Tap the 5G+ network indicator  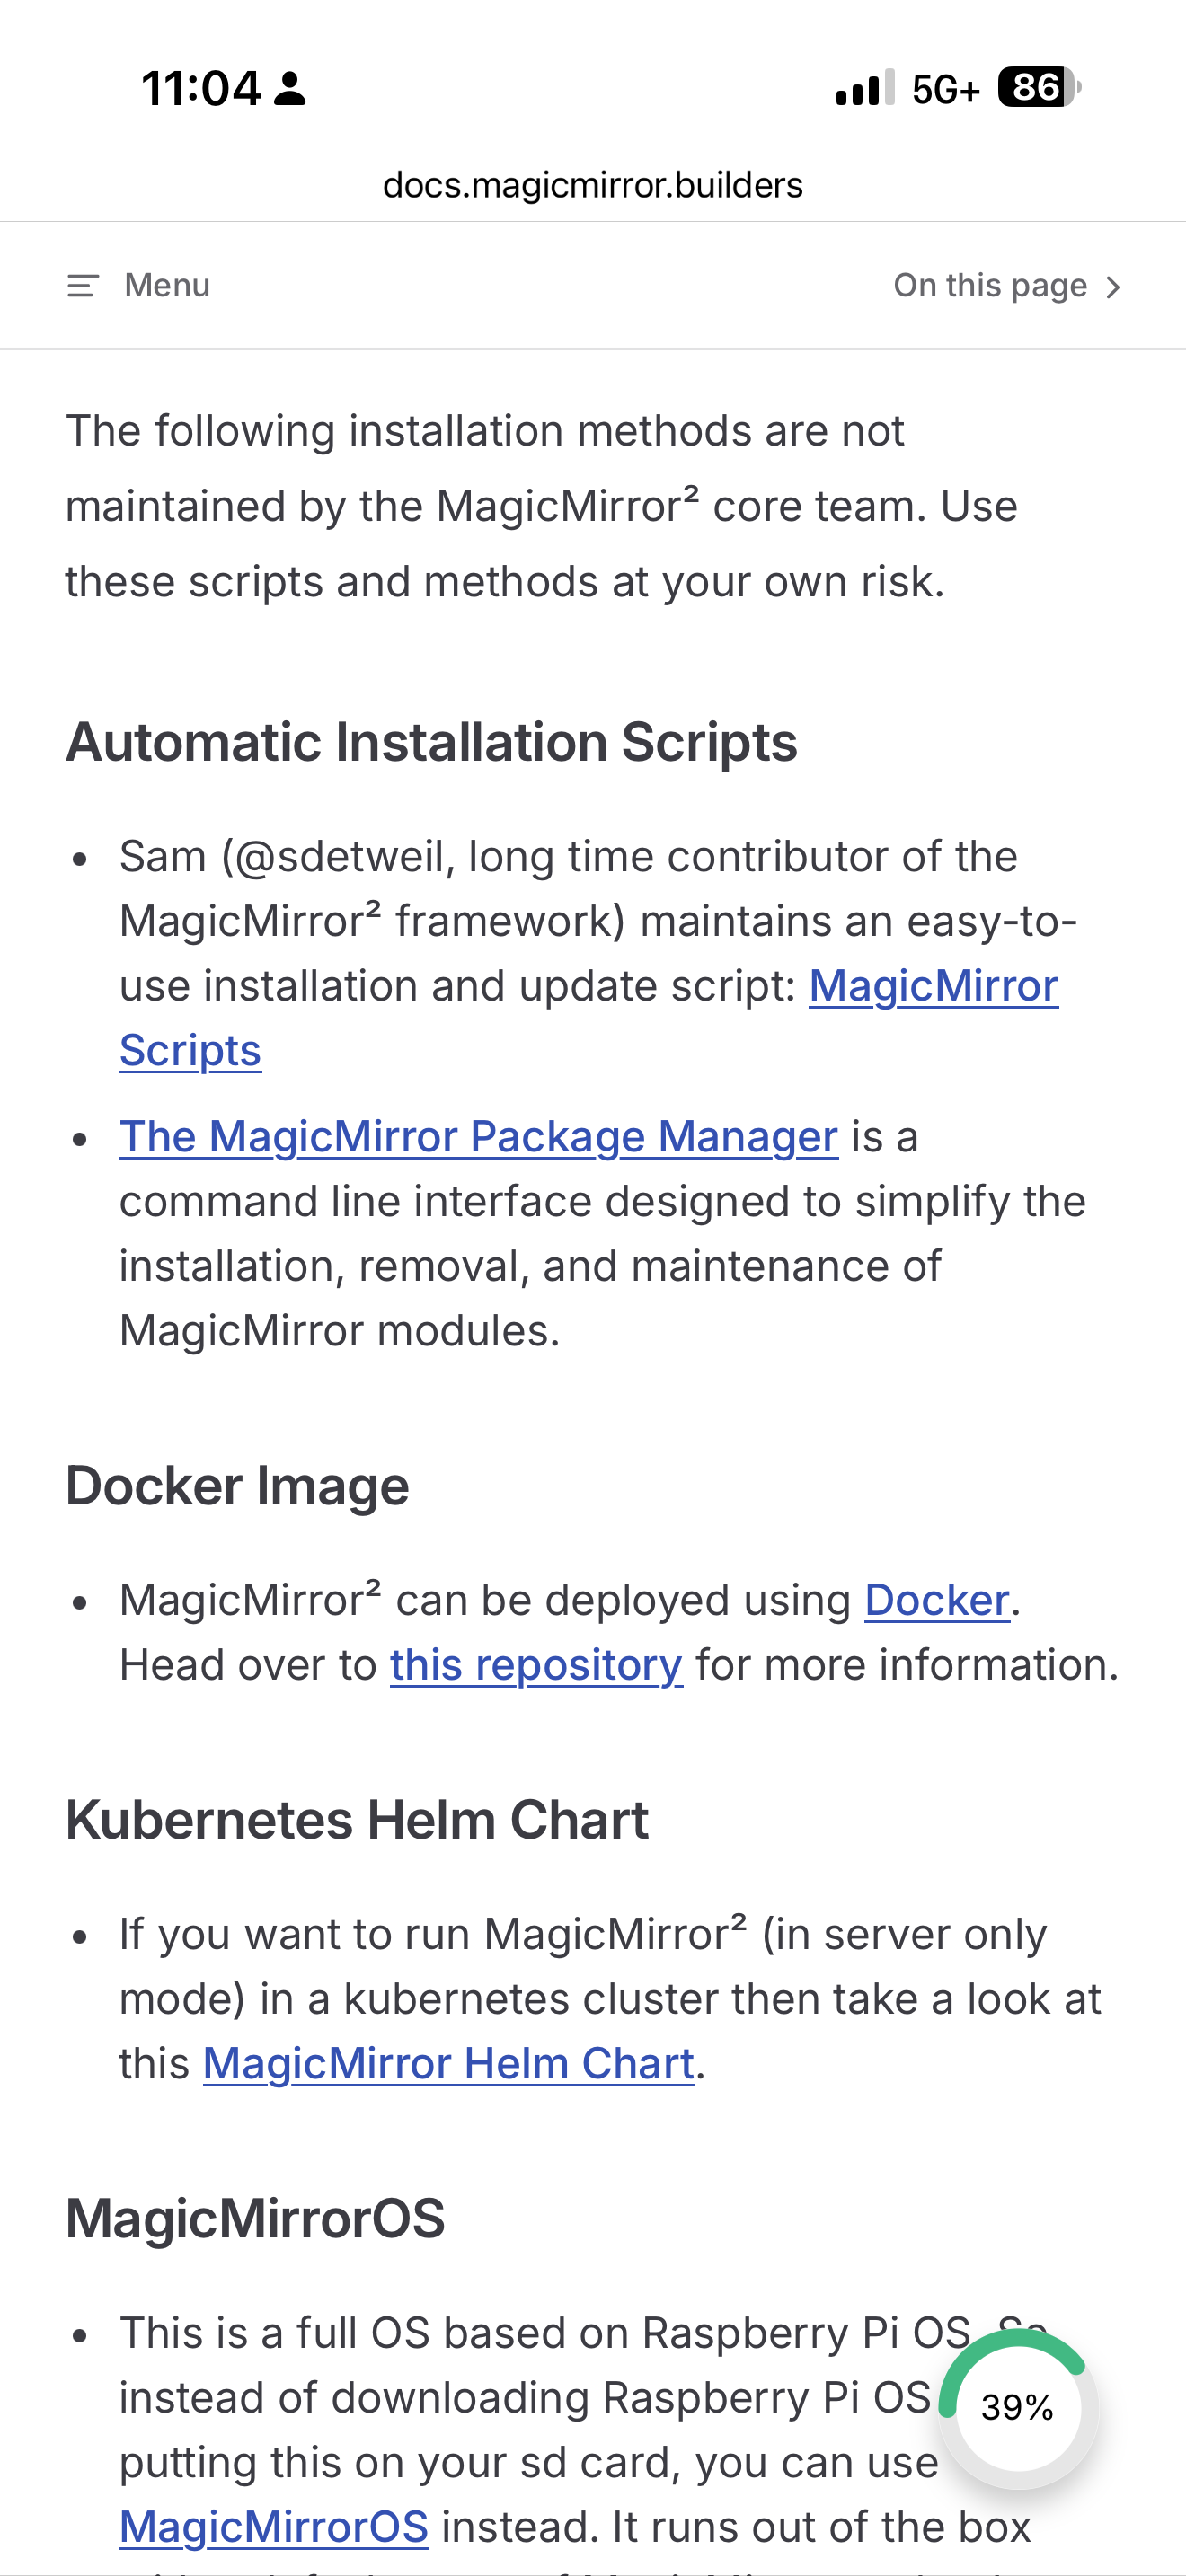945,90
